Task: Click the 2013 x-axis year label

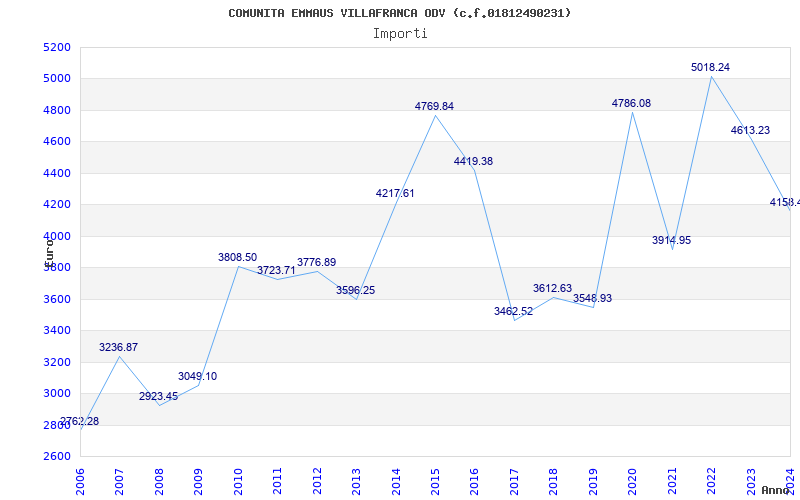Action: 356,482
